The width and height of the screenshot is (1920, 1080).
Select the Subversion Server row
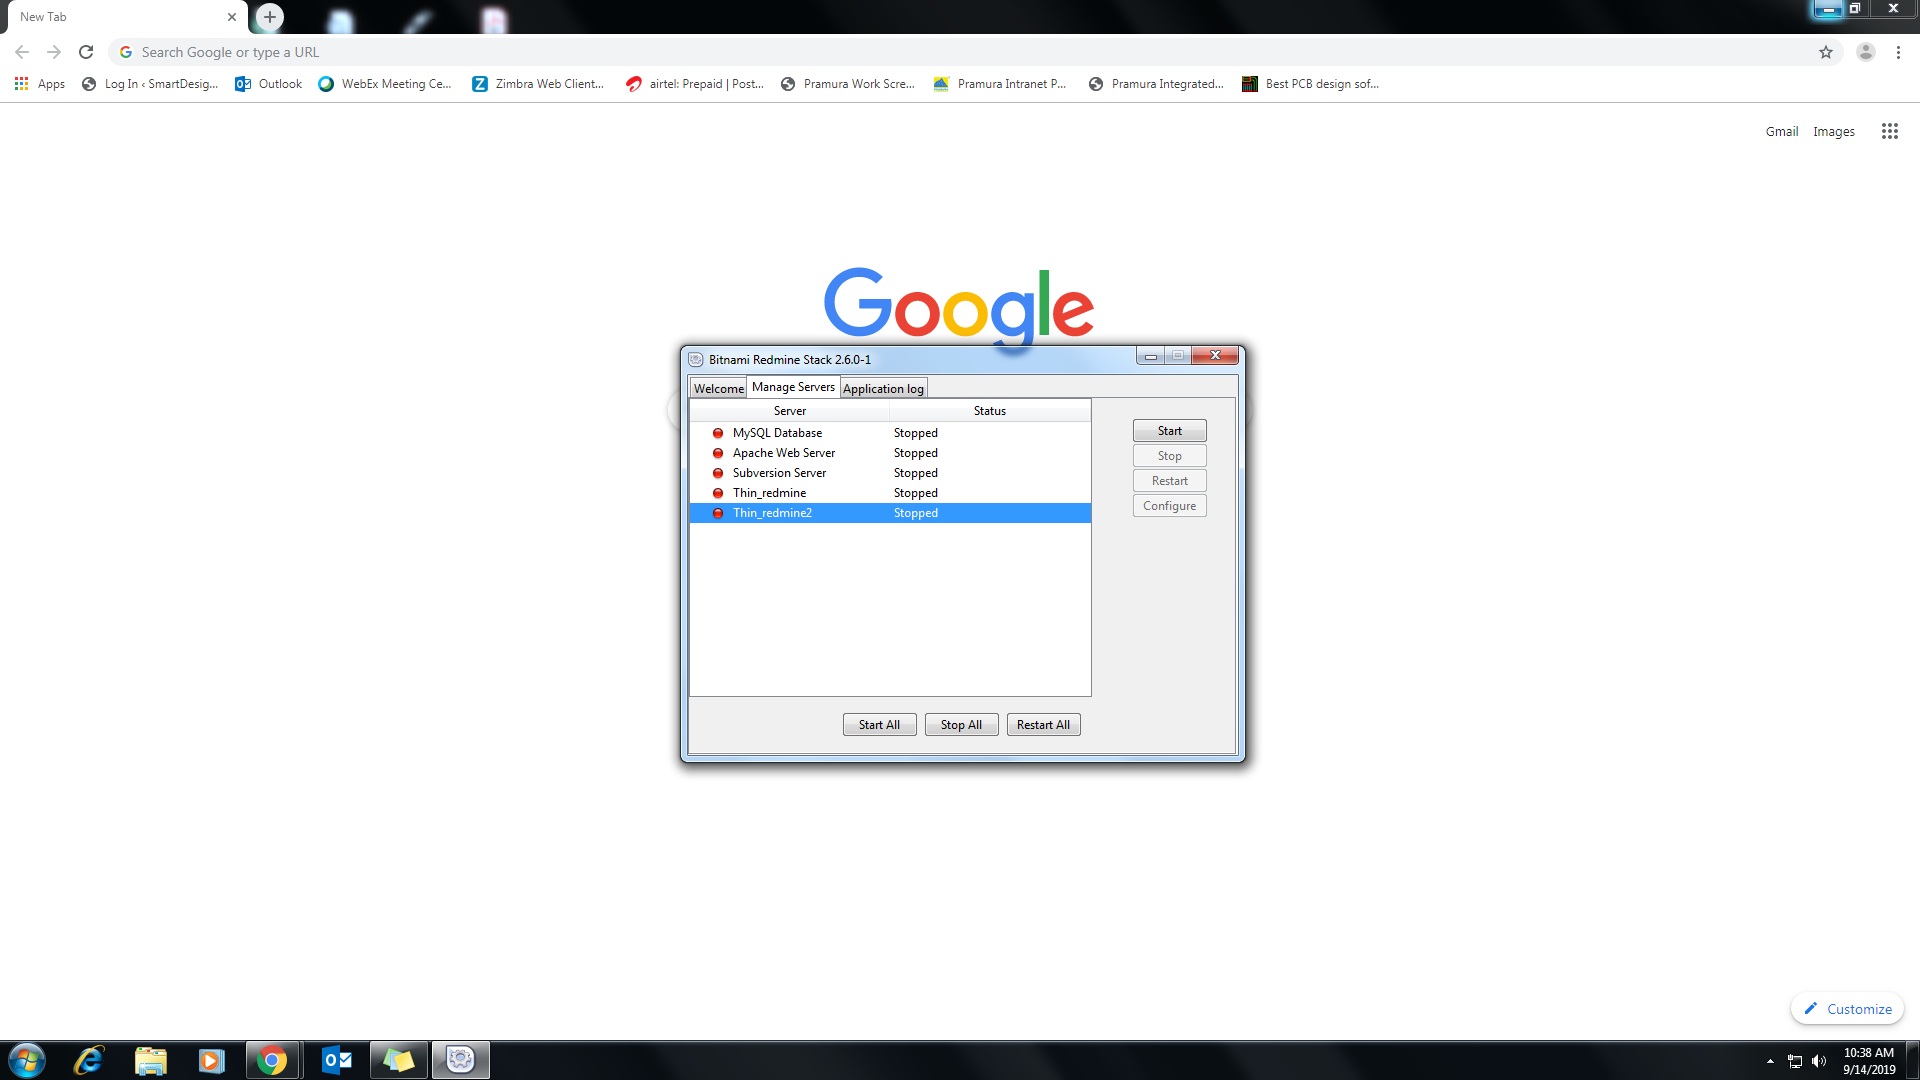[x=890, y=473]
